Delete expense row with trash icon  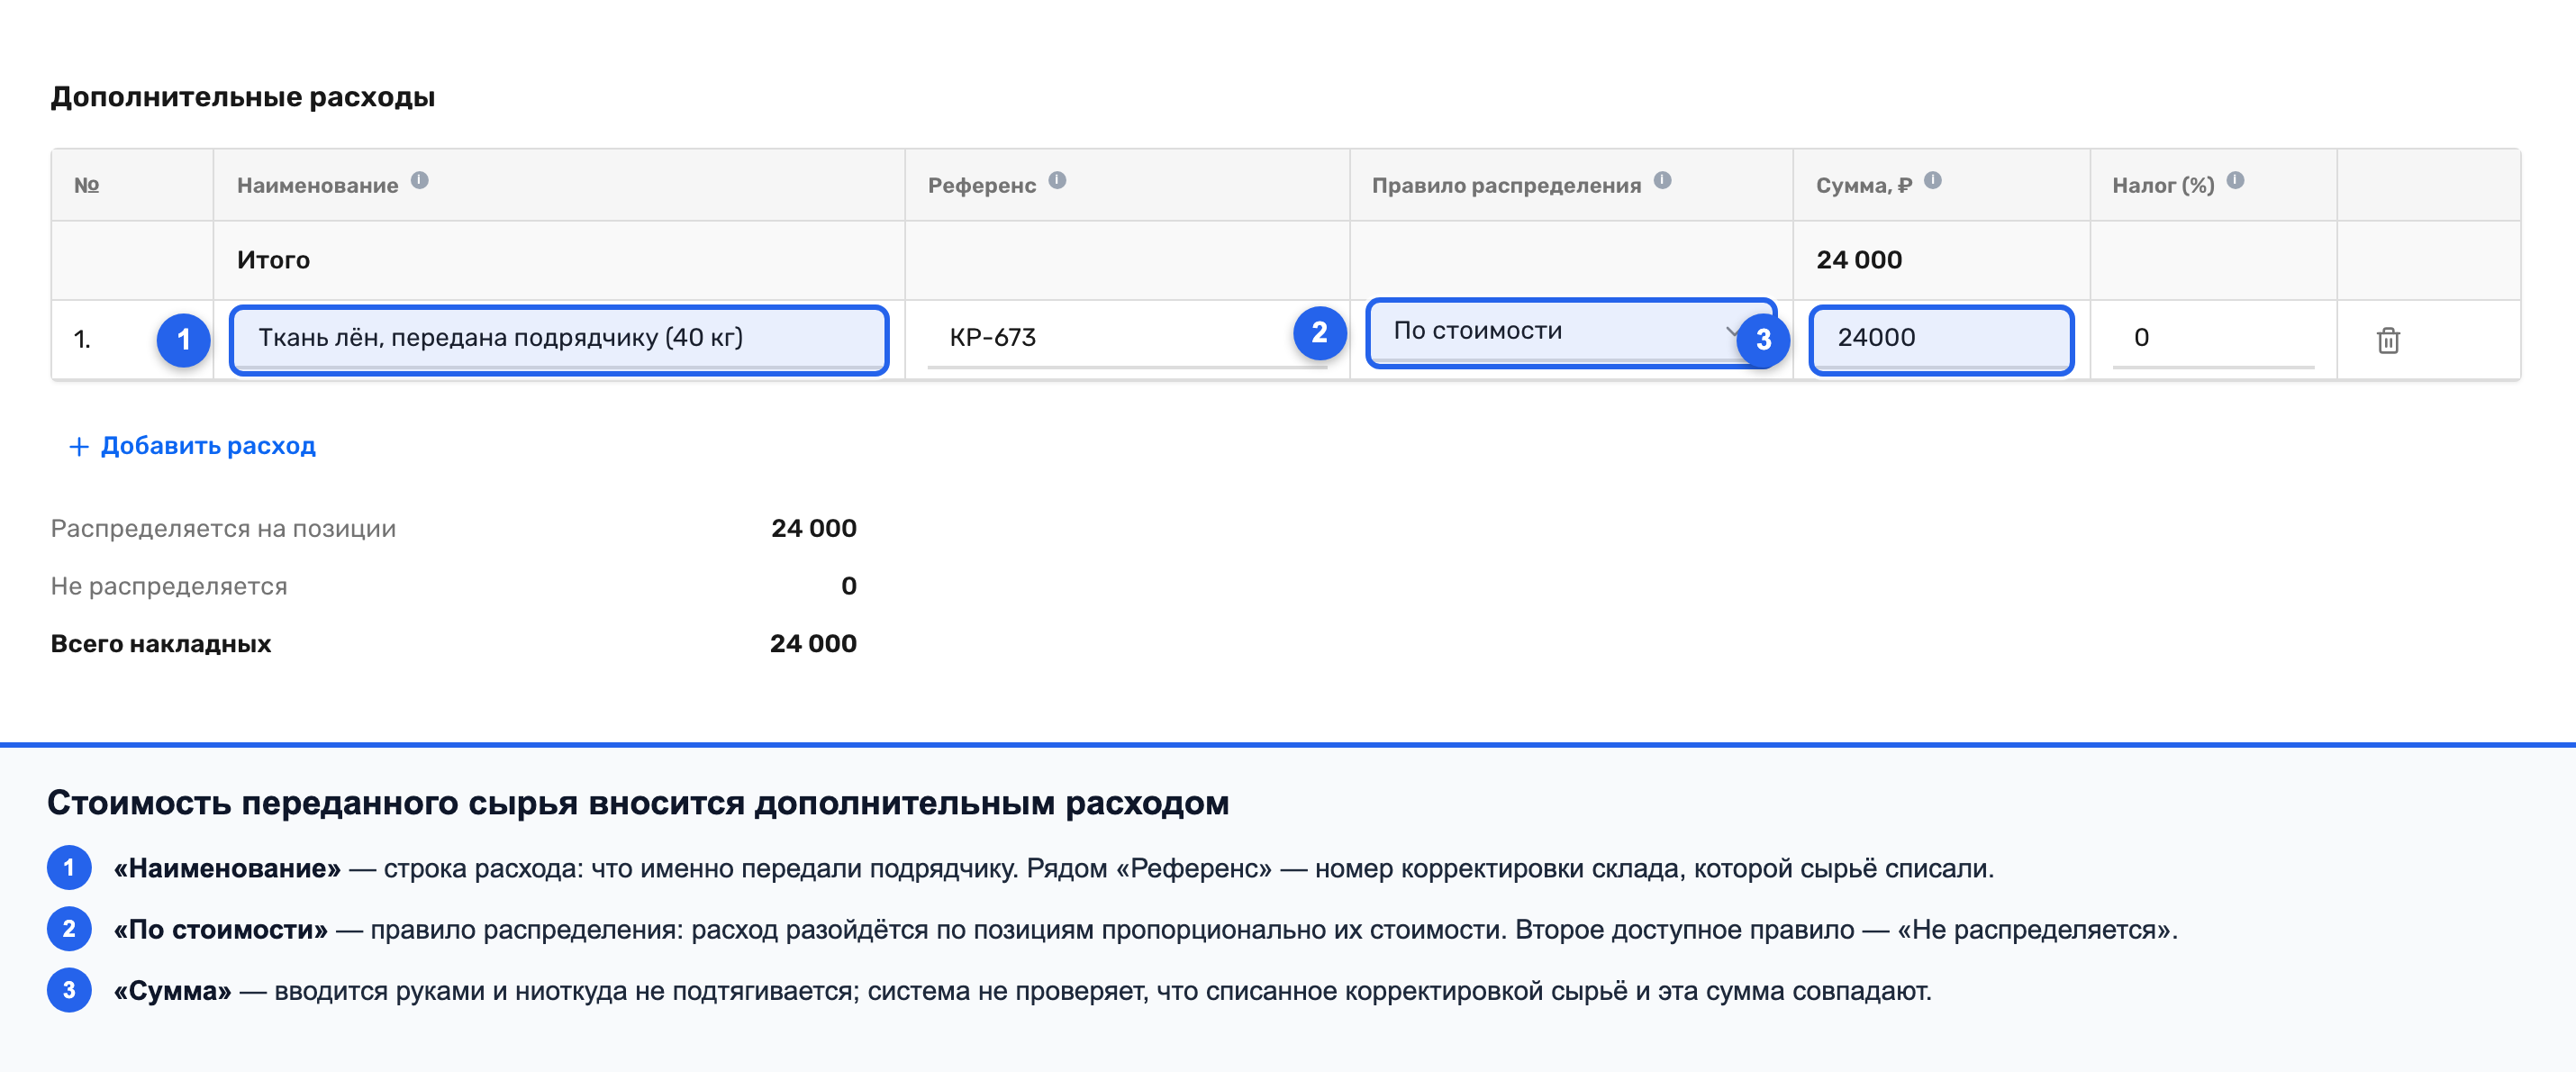pyautogui.click(x=2388, y=340)
